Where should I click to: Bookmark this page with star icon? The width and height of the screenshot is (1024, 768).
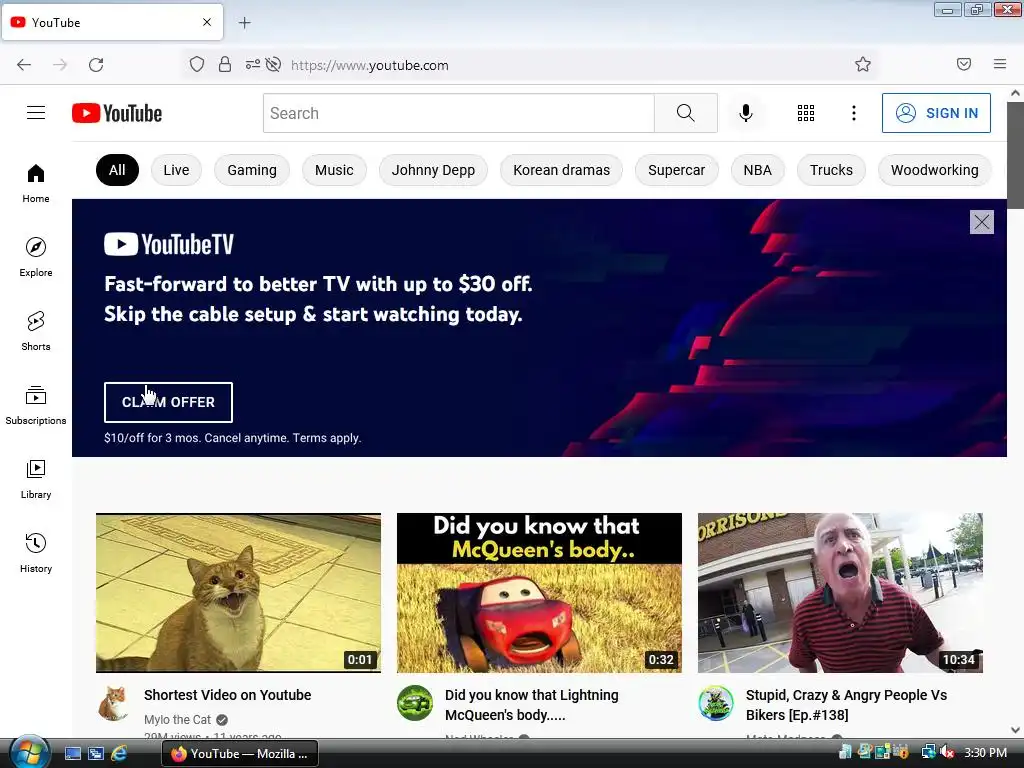tap(863, 64)
